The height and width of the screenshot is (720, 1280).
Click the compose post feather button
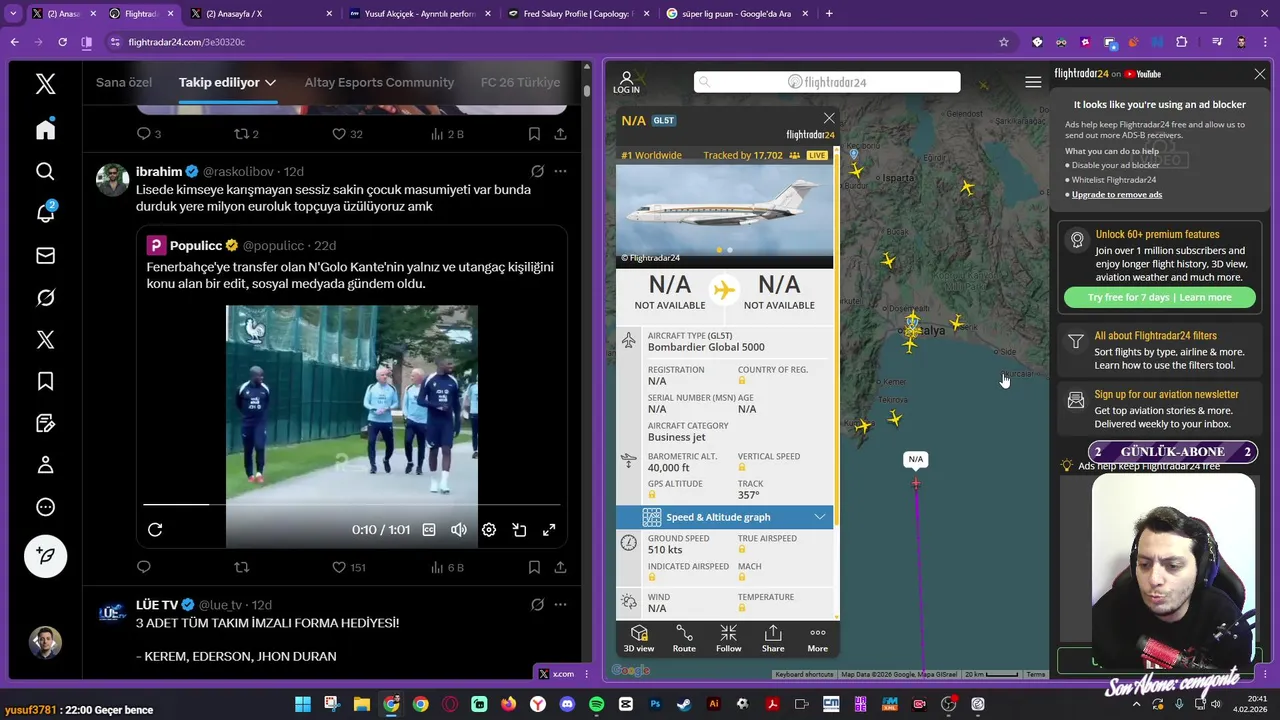[45, 556]
